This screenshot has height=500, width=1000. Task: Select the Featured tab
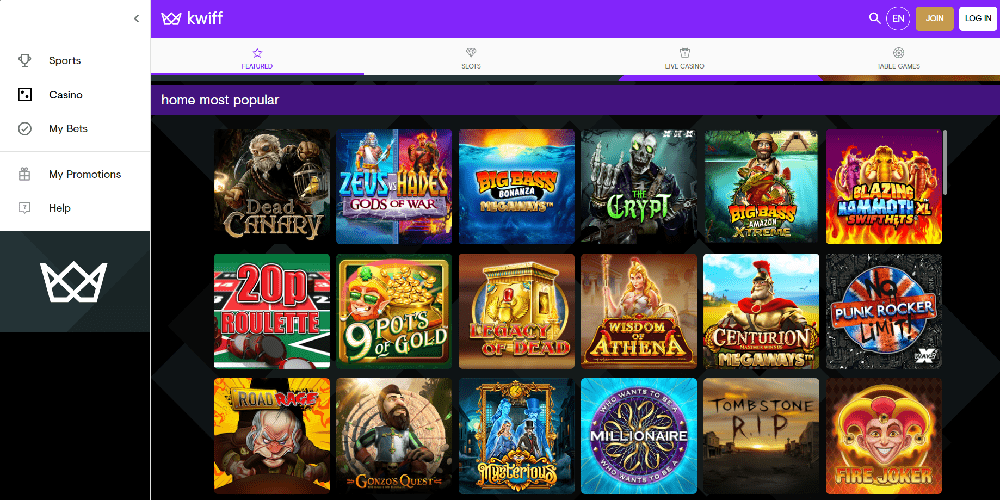(x=257, y=57)
